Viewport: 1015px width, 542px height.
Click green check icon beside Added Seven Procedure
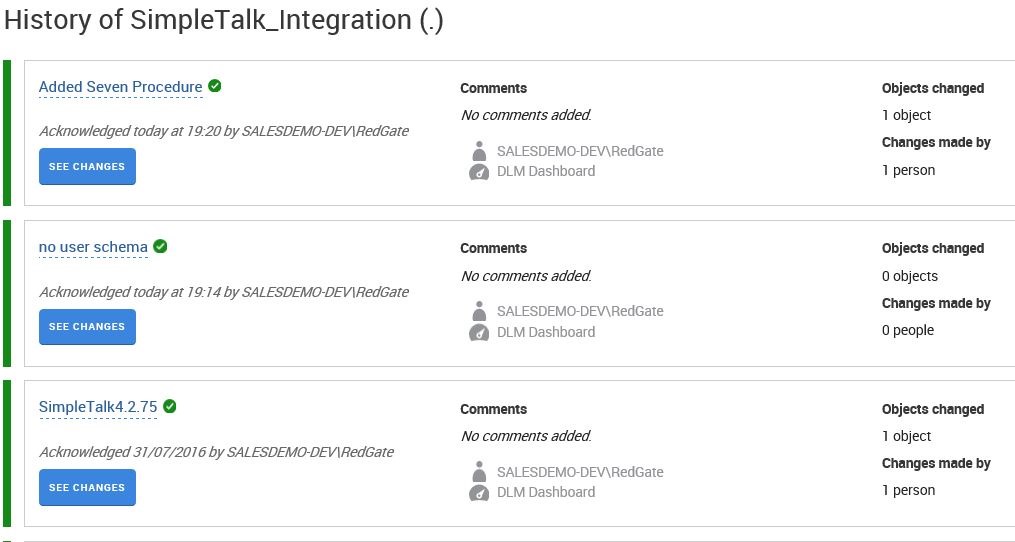(x=215, y=86)
